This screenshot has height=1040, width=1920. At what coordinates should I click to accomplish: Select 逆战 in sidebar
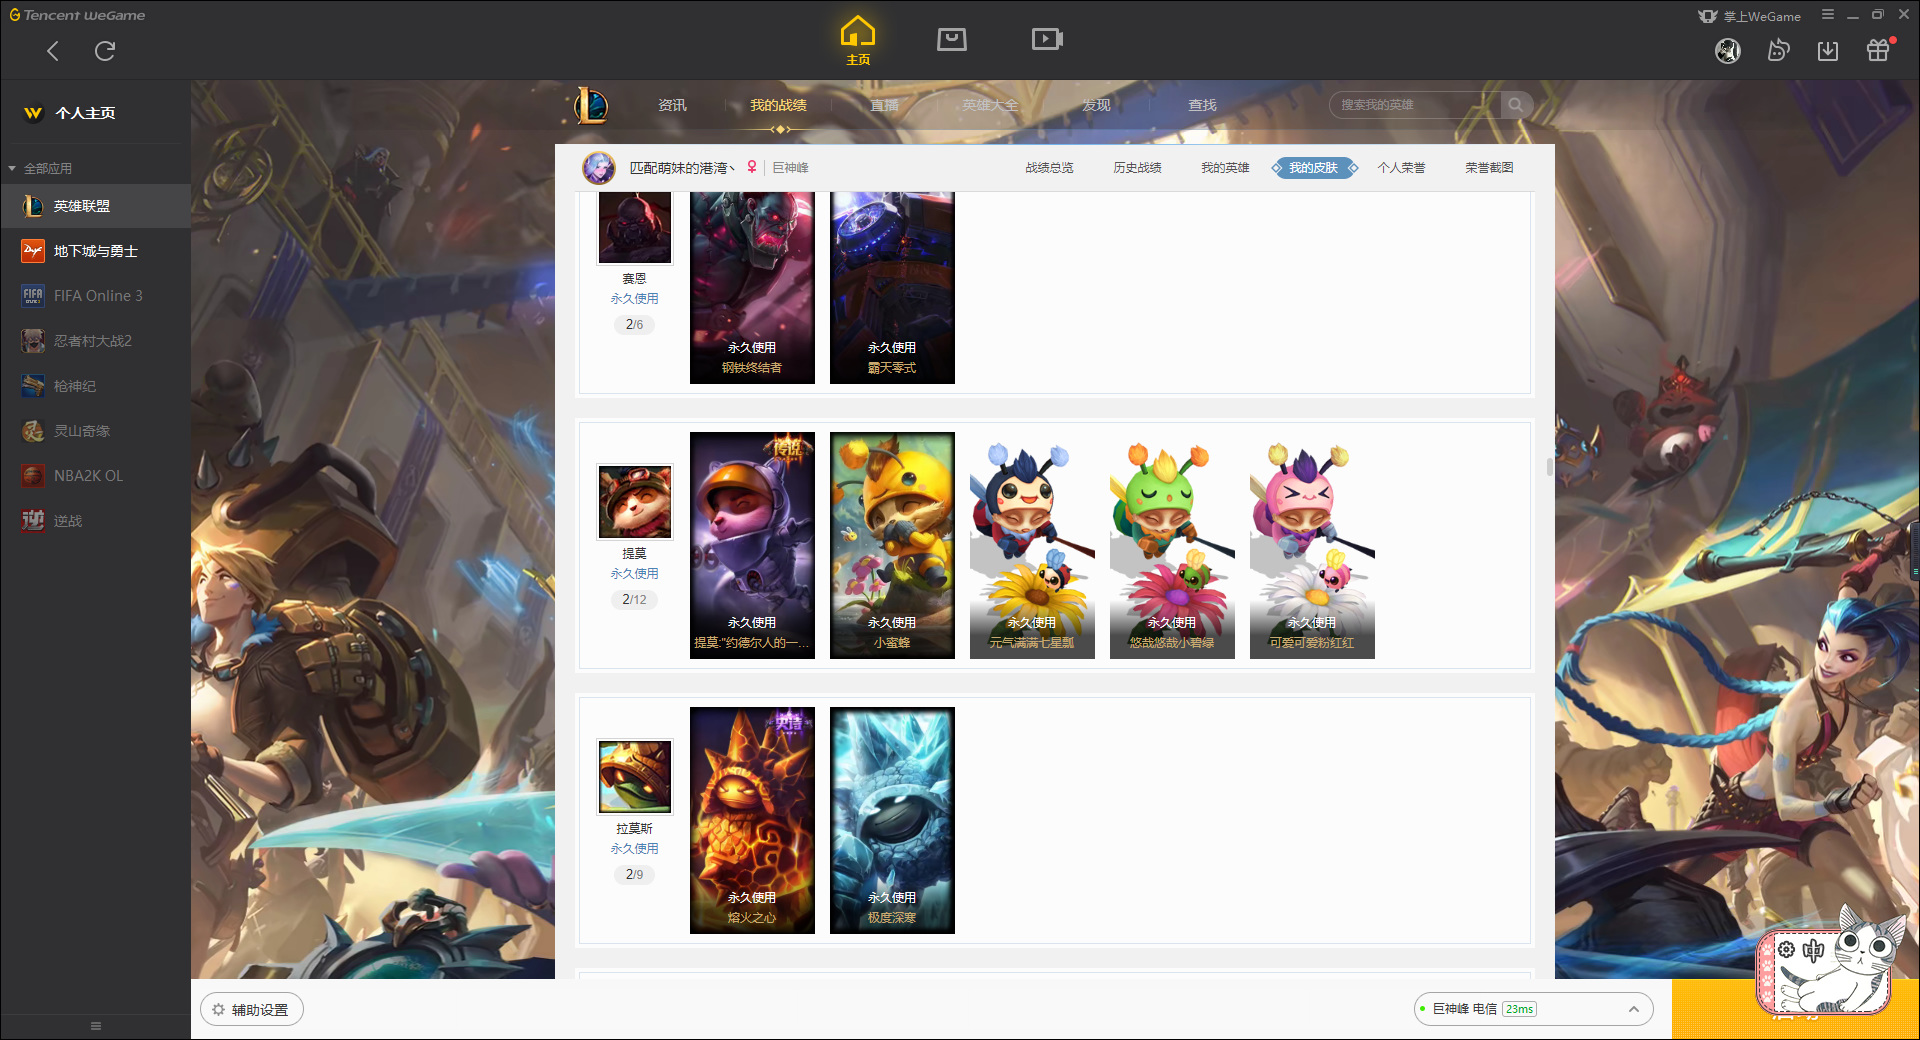point(95,521)
